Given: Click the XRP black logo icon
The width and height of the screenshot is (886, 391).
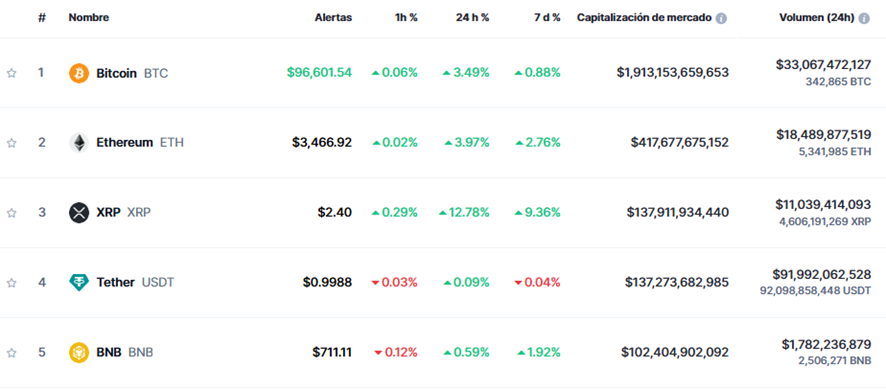Looking at the screenshot, I should (79, 213).
